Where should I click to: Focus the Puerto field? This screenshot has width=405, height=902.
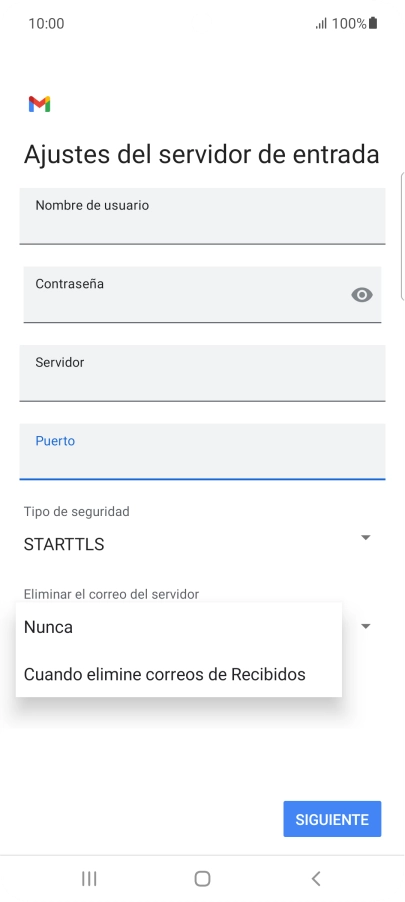coord(202,452)
